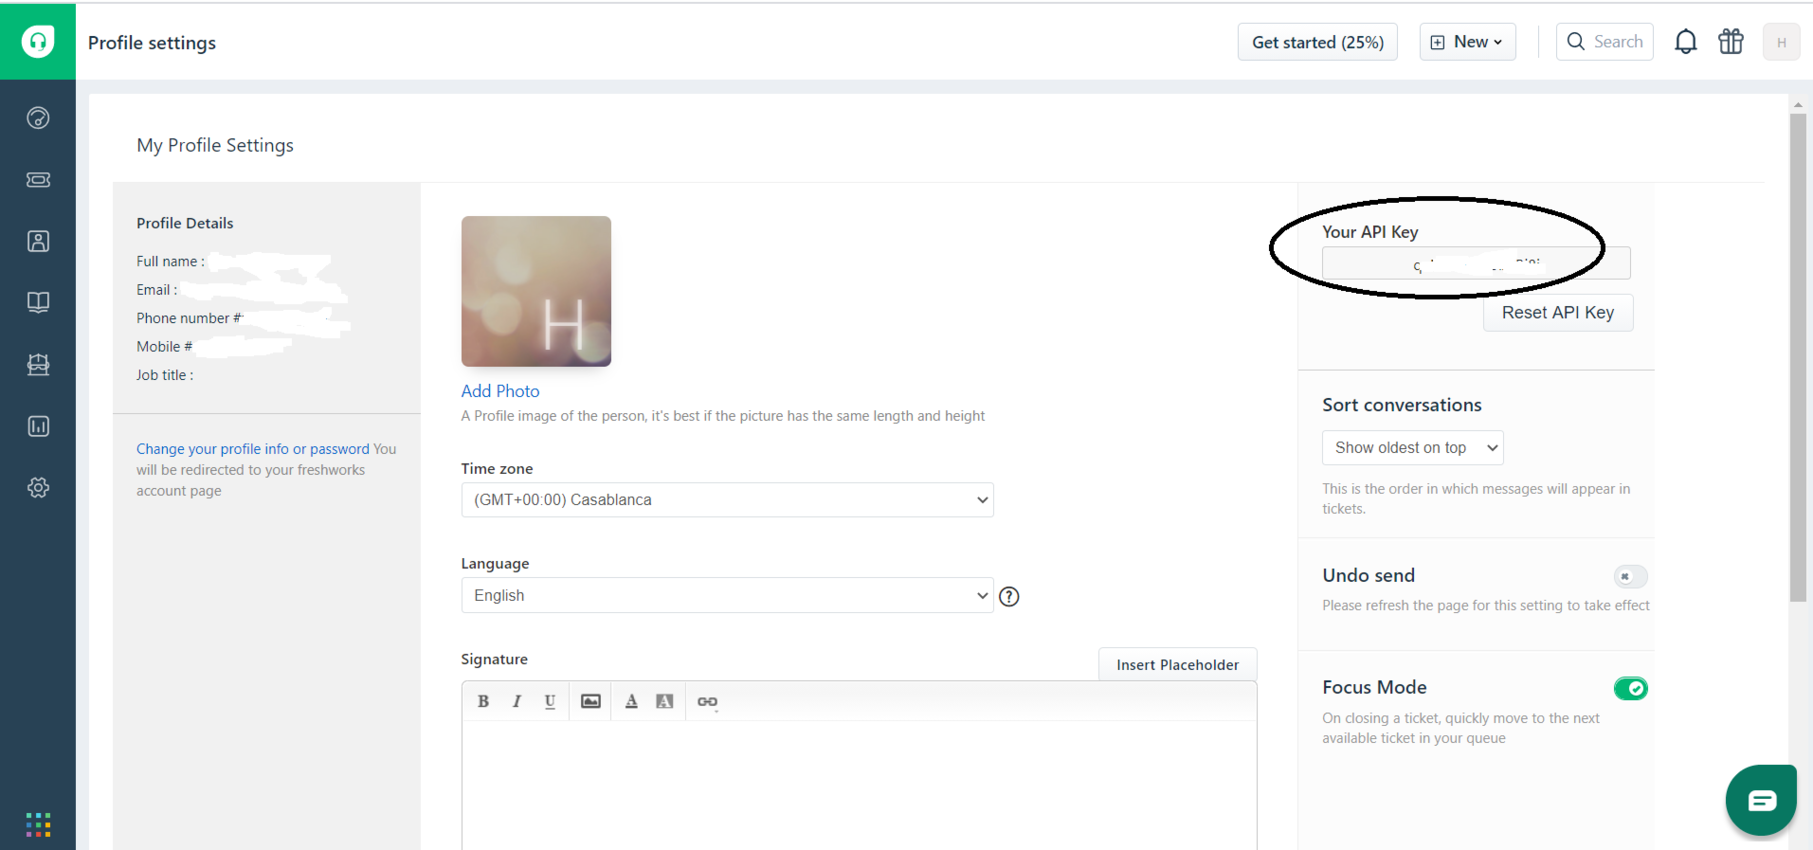Apply underline in signature editor
Screen dimensions: 1813x850
click(x=550, y=701)
